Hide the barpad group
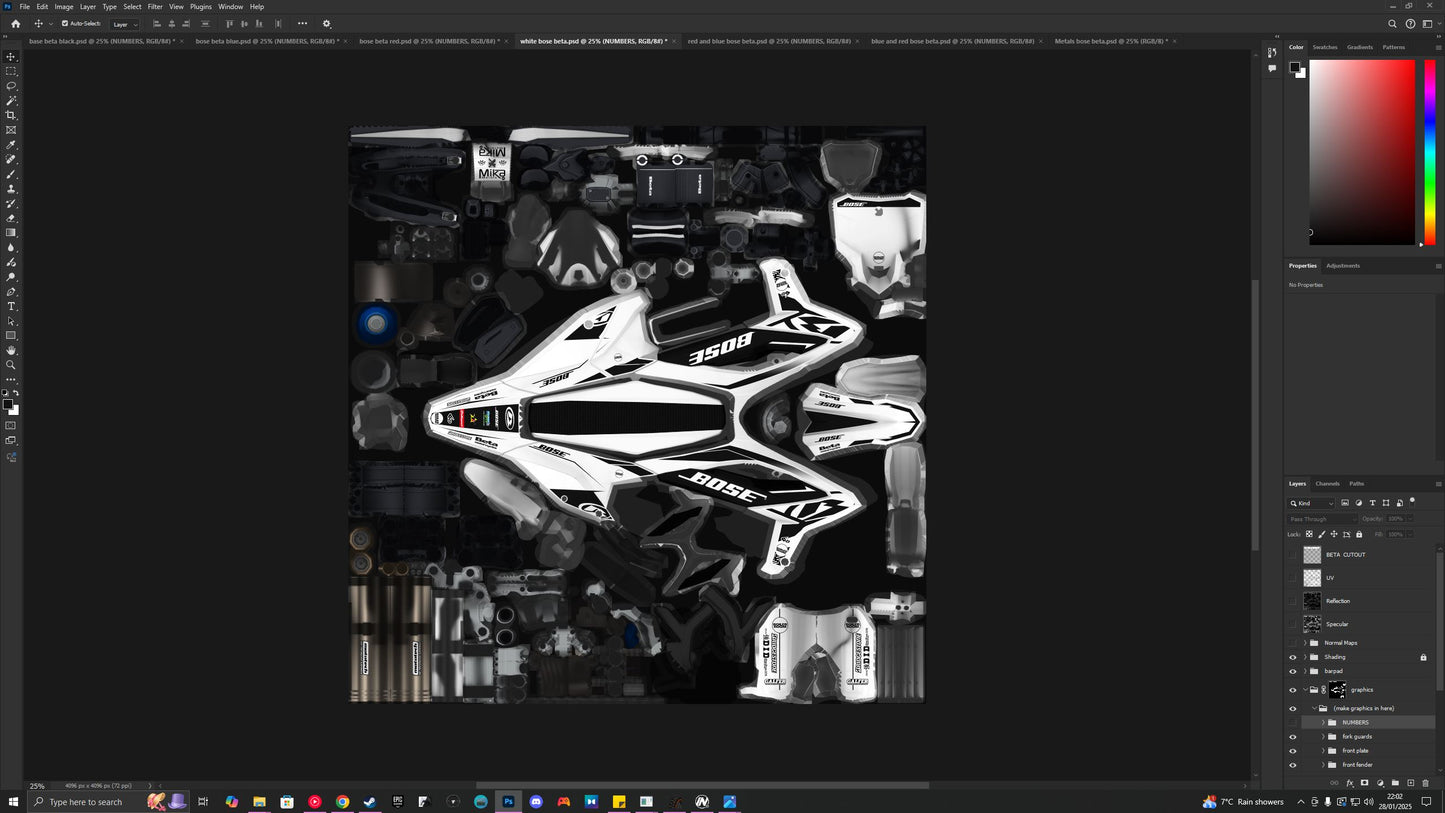Viewport: 1445px width, 813px height. pyautogui.click(x=1292, y=671)
